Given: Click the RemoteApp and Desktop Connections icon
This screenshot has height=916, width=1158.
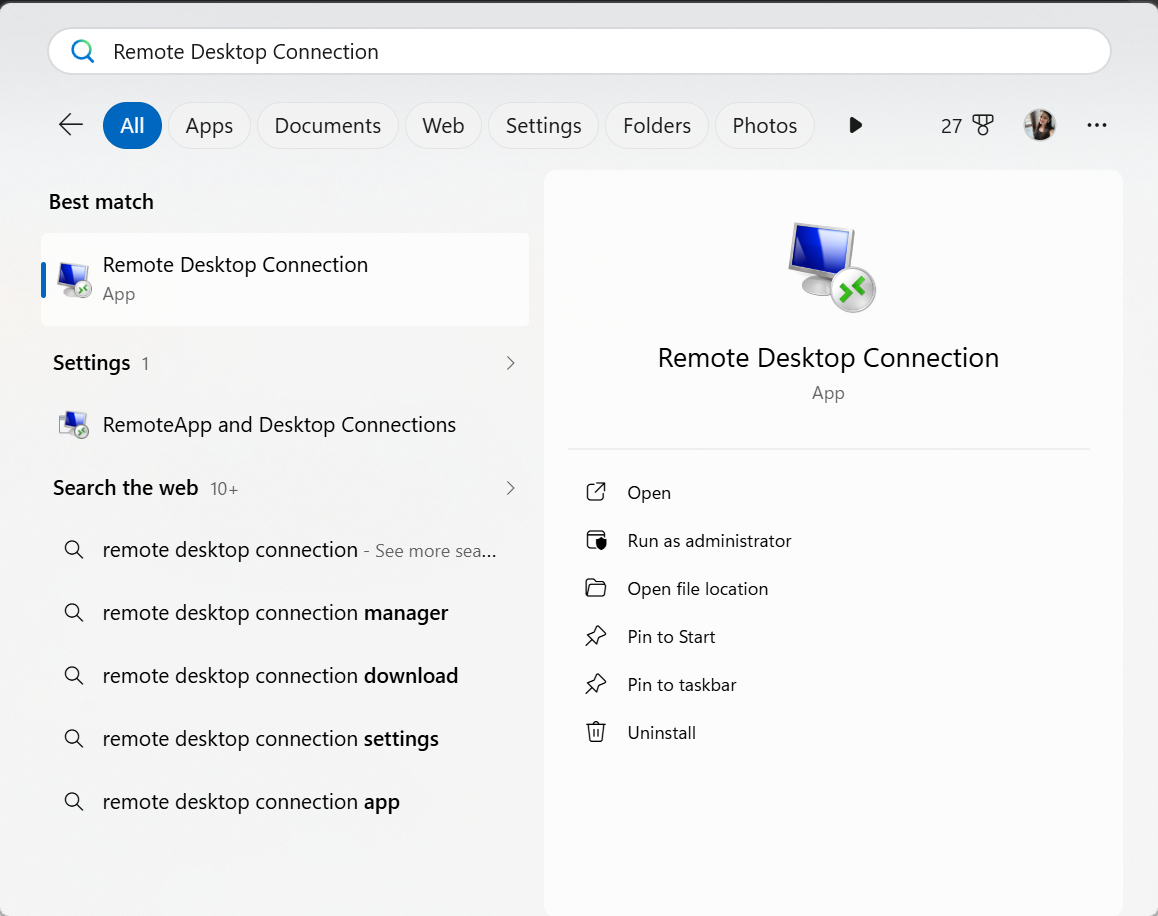Looking at the screenshot, I should pyautogui.click(x=74, y=425).
